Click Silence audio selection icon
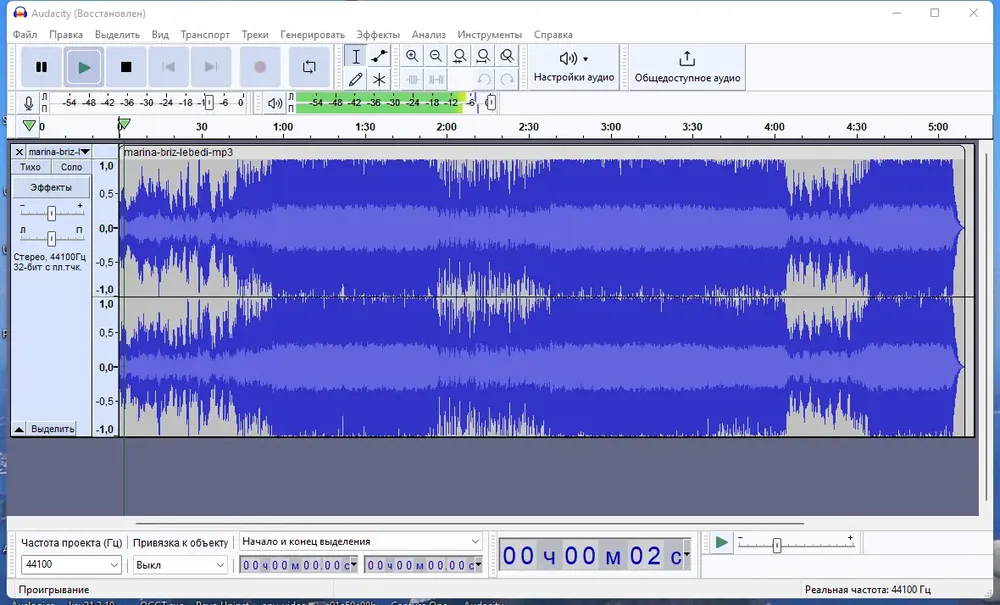The height and width of the screenshot is (605, 1000). [436, 80]
